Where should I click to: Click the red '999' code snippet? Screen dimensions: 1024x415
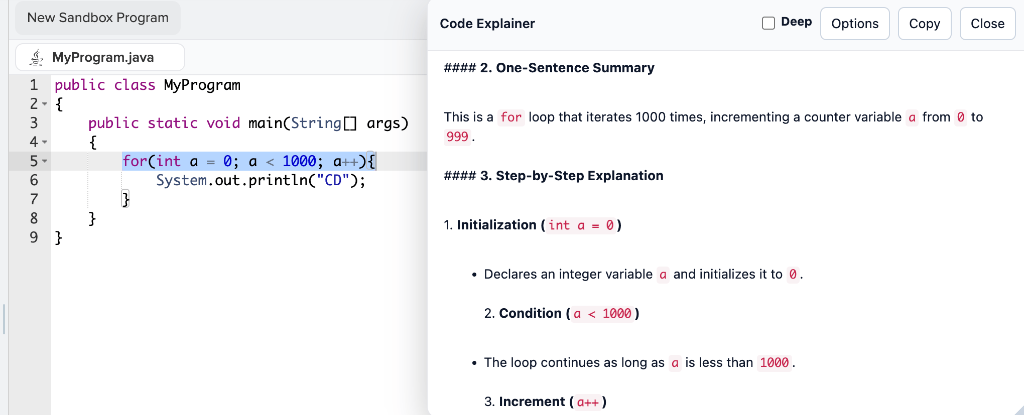click(x=457, y=137)
